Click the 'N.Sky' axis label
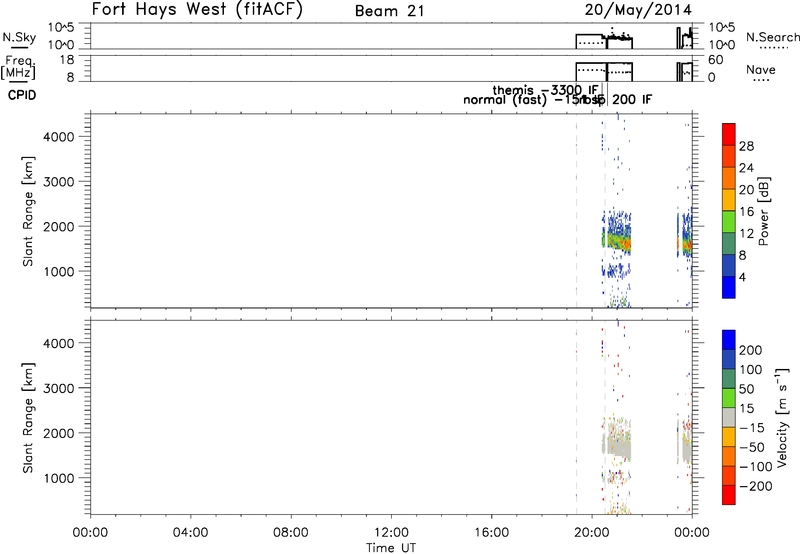 (x=19, y=37)
